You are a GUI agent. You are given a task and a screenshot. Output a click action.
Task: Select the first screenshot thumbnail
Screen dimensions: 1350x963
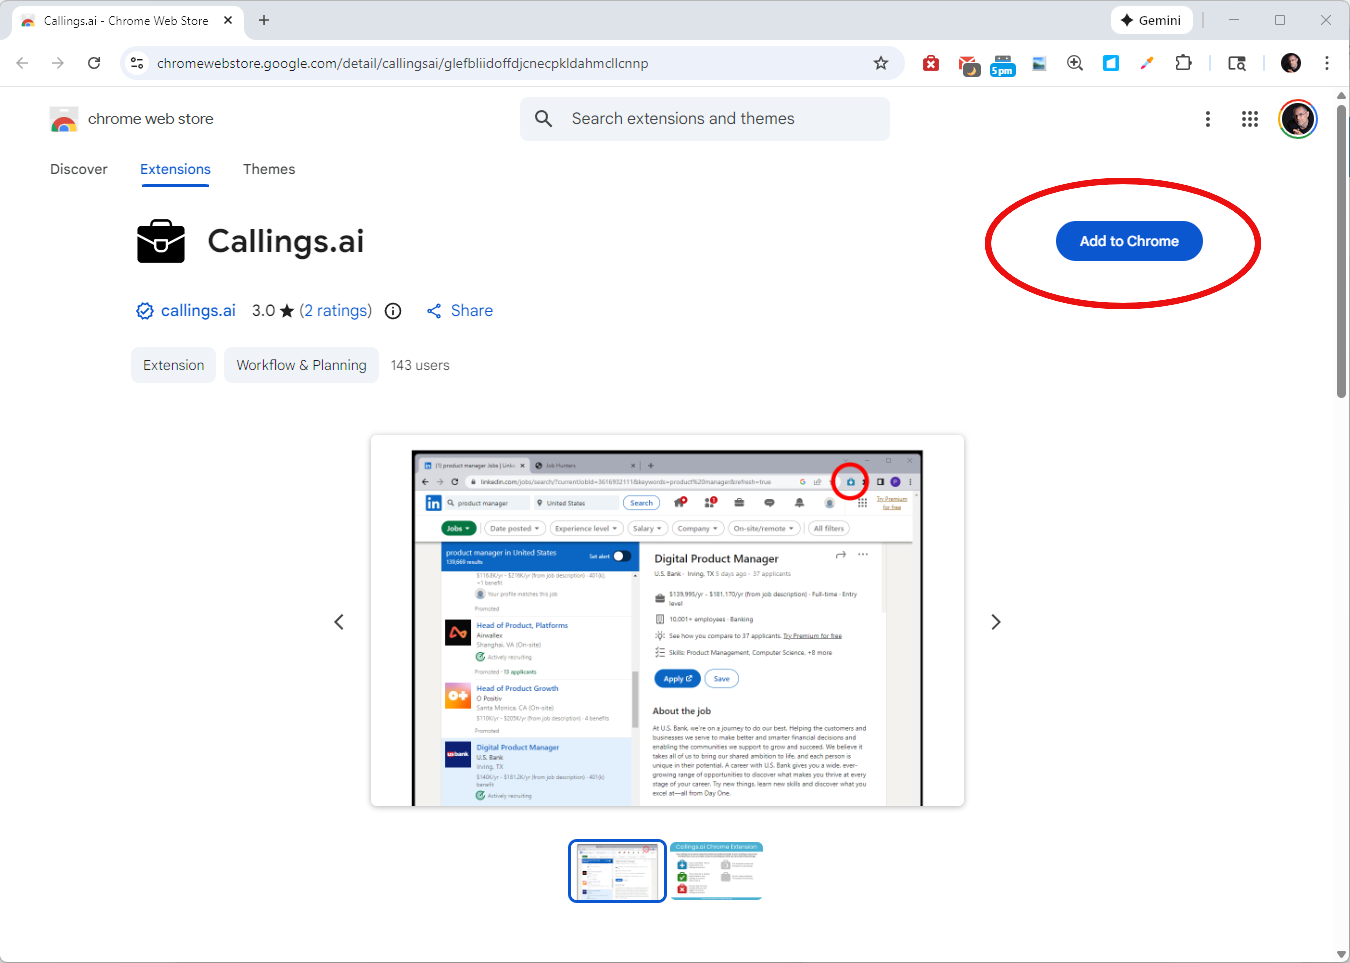click(x=617, y=871)
